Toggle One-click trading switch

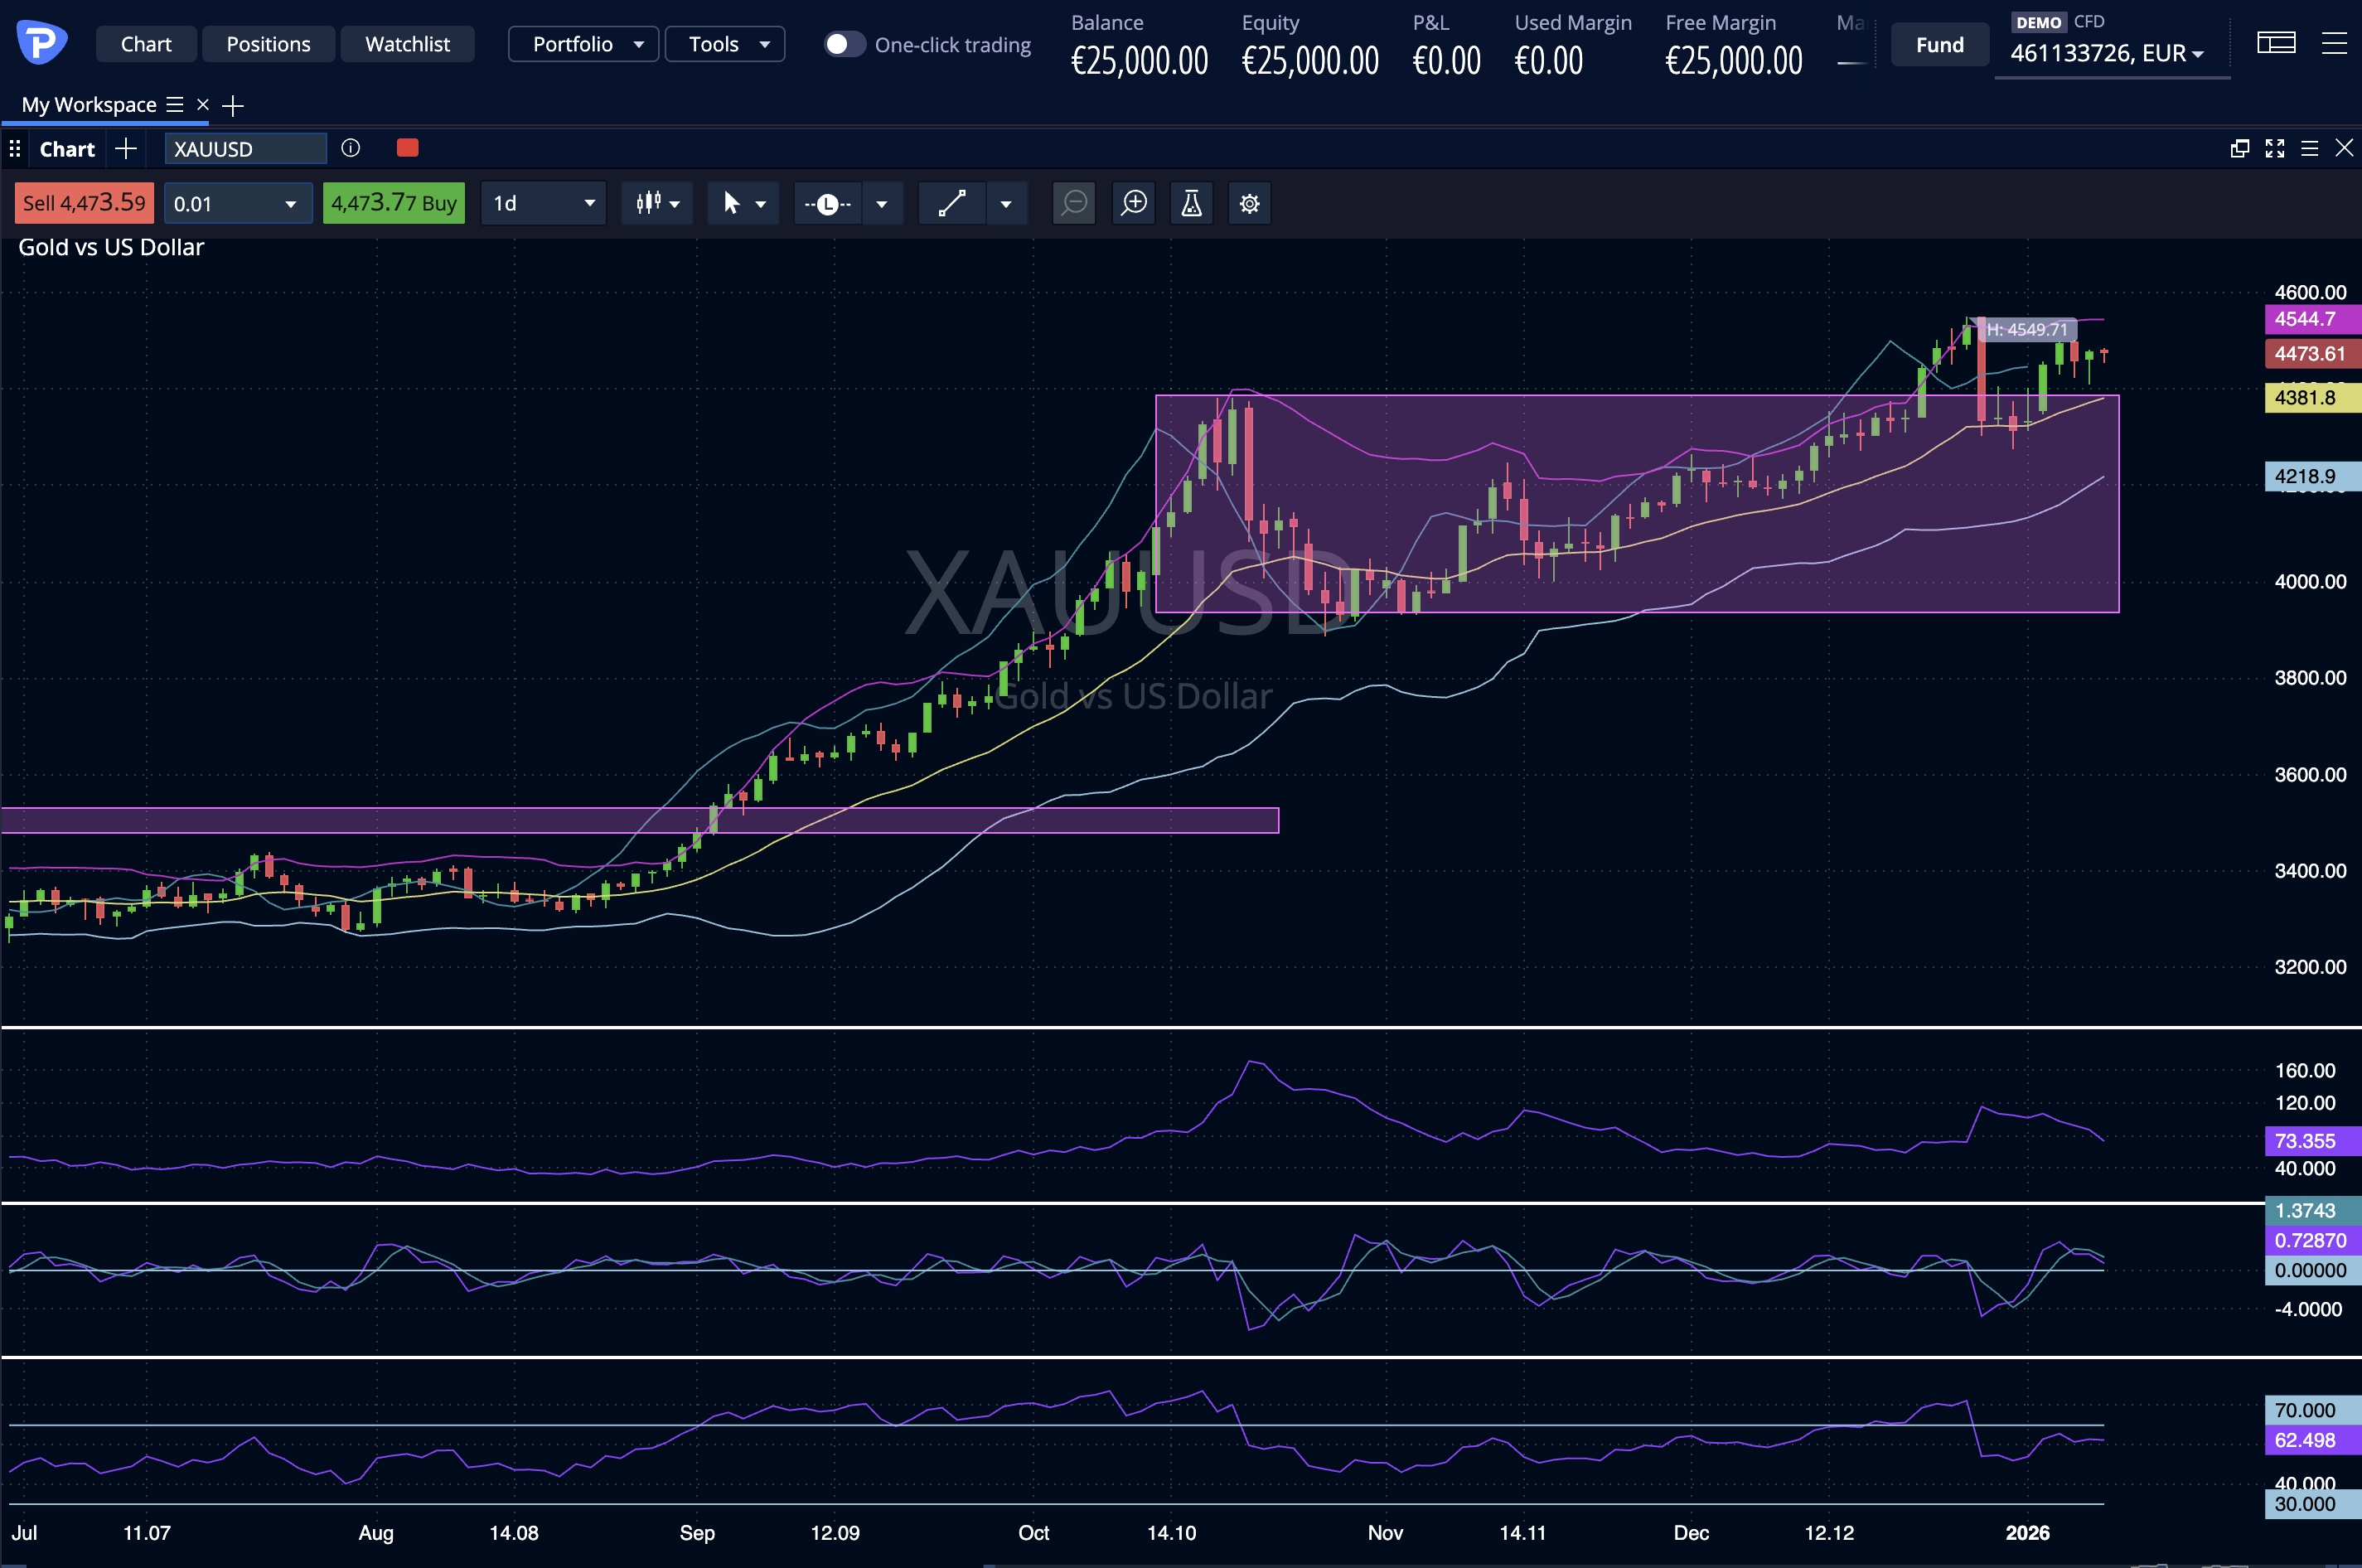pyautogui.click(x=844, y=44)
